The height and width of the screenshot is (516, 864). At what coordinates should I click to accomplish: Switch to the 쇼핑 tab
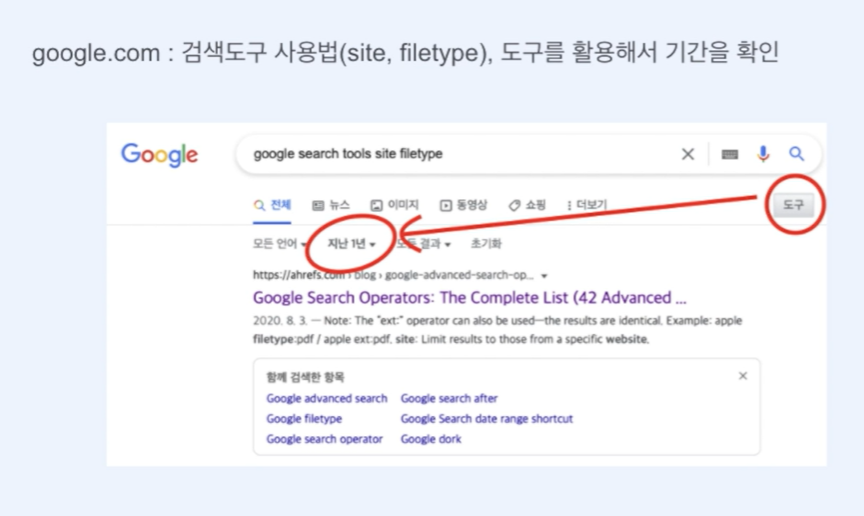(x=527, y=205)
